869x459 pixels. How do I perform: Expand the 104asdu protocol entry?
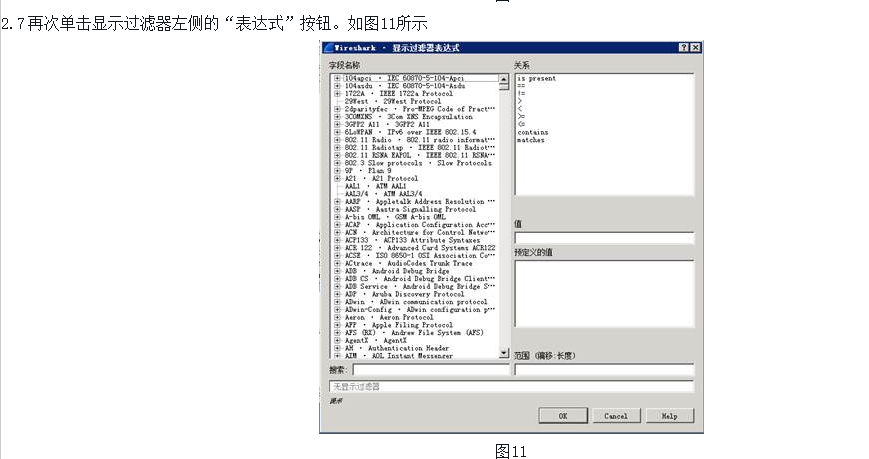pyautogui.click(x=337, y=86)
